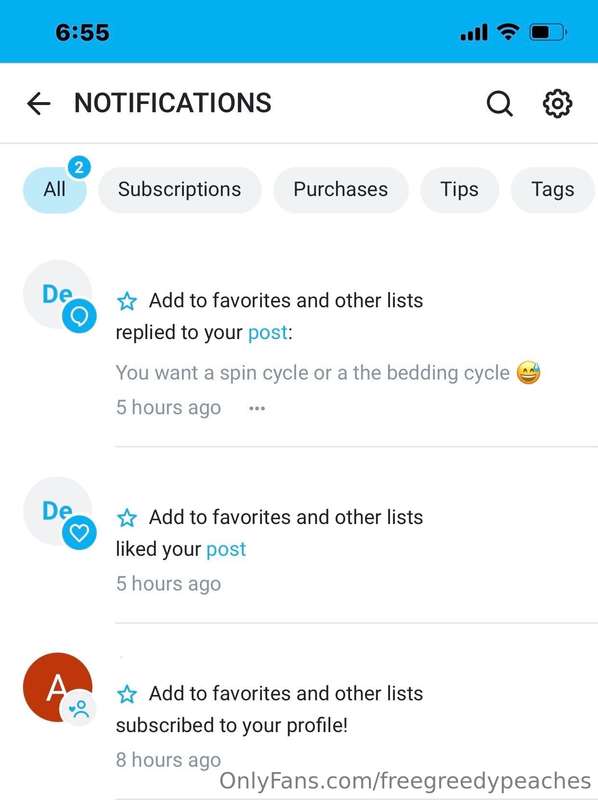The image size is (598, 800).
Task: Open the notifications search magnifier
Action: coord(500,104)
